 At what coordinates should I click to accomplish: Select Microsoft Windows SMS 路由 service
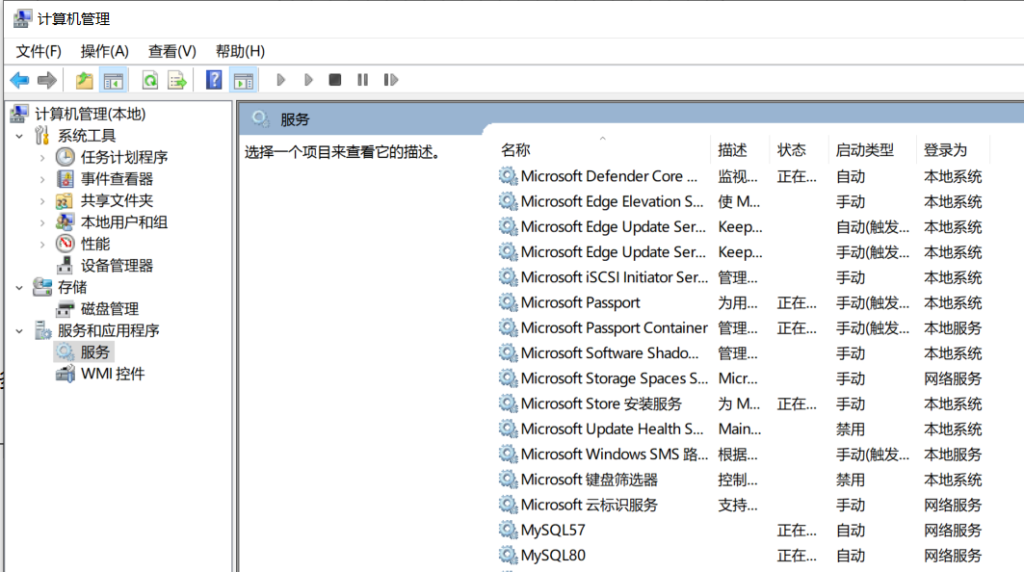[741, 454]
